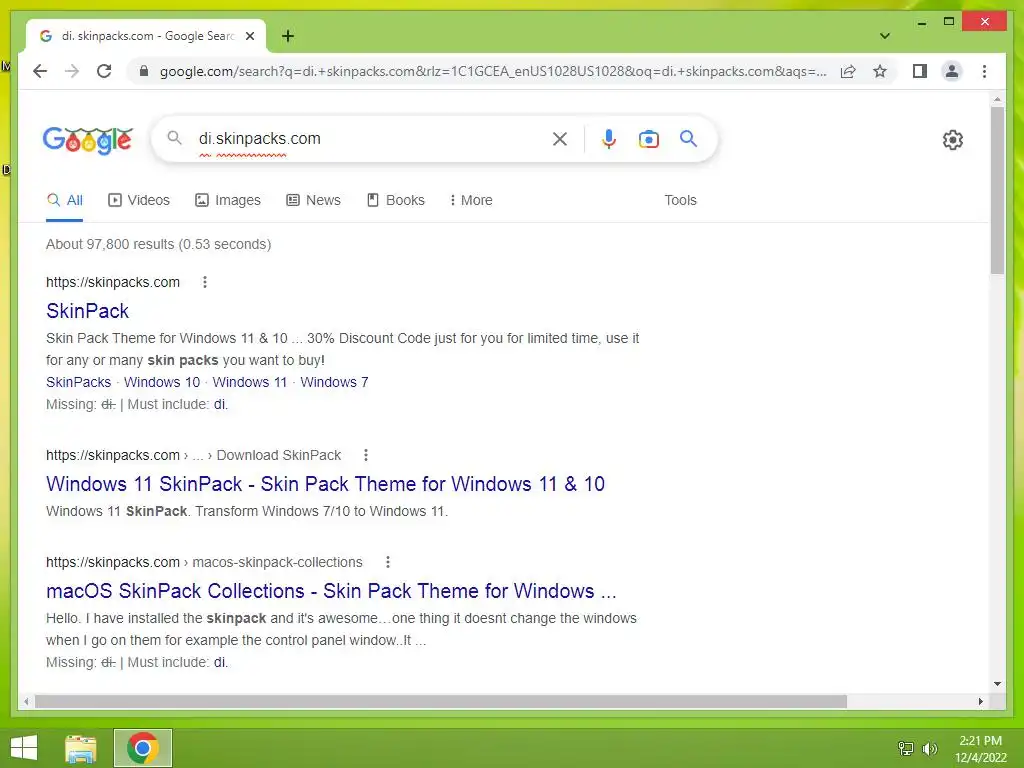Click the vertical scrollbar thumb
This screenshot has width=1024, height=768.
(997, 191)
